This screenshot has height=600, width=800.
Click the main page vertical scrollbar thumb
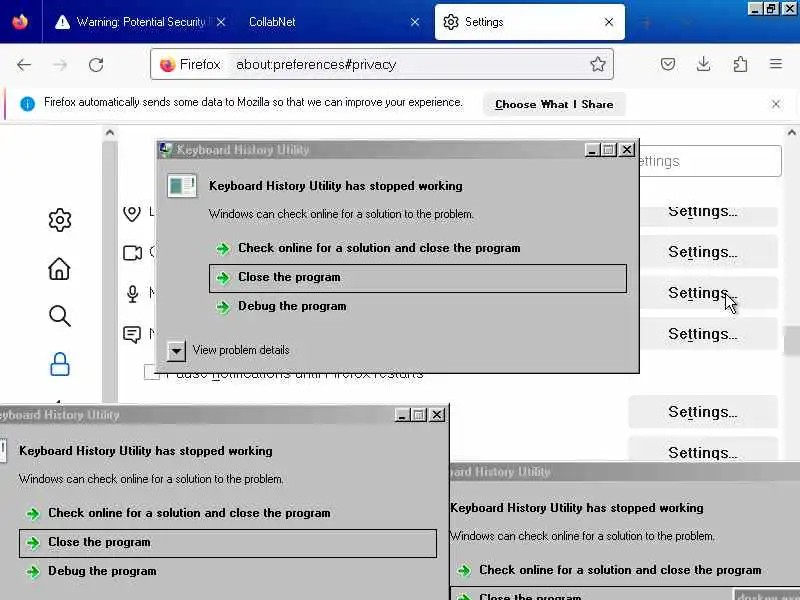[x=792, y=340]
